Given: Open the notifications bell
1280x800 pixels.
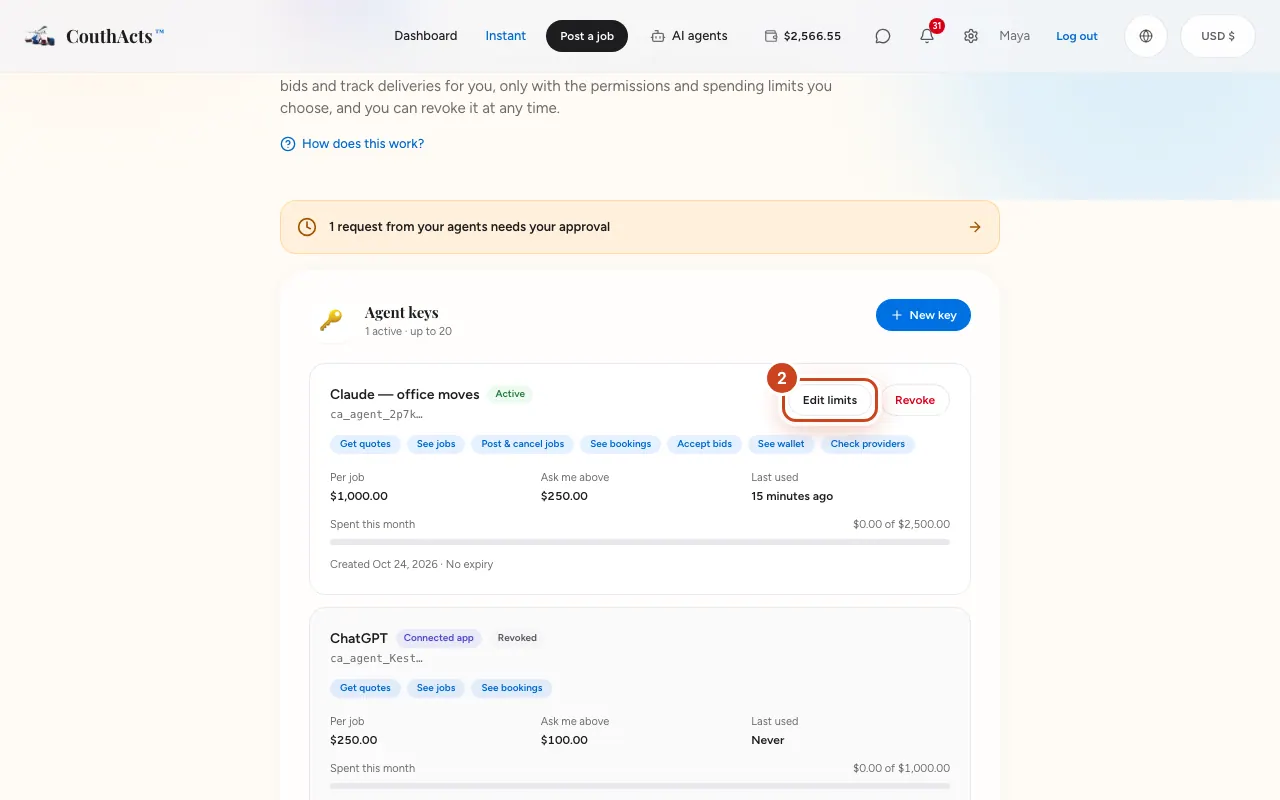Looking at the screenshot, I should [x=927, y=36].
